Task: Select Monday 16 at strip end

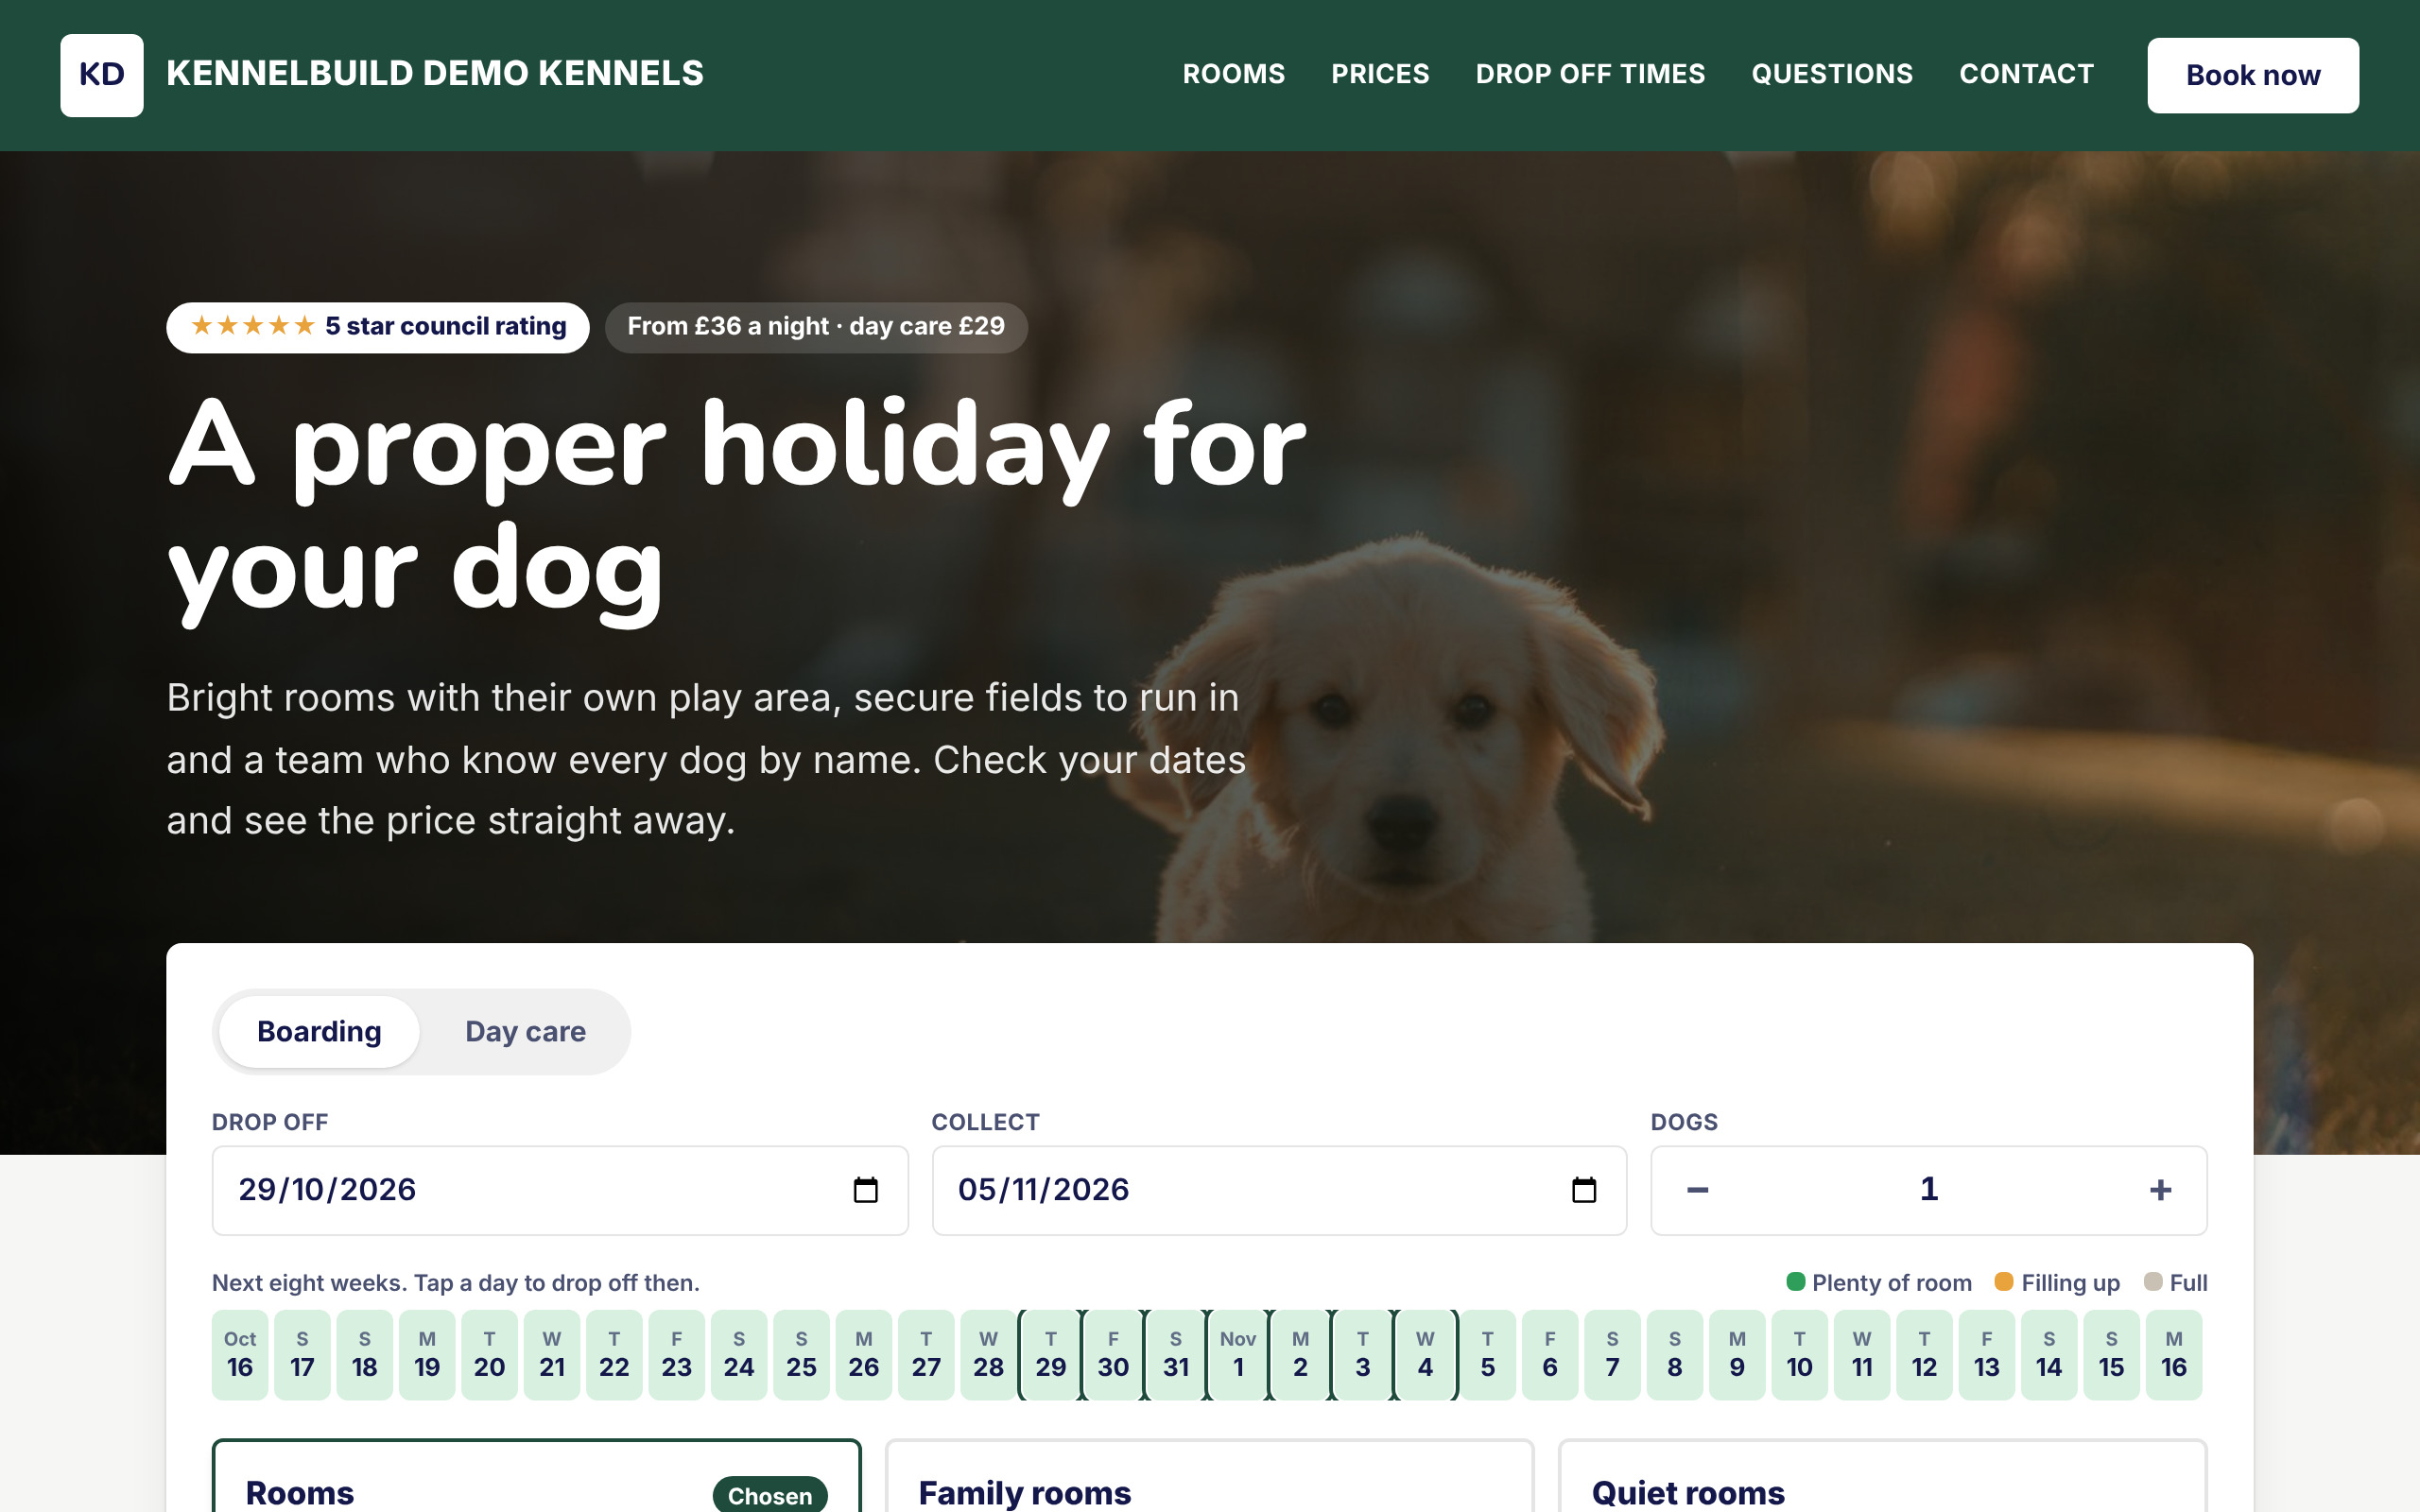Action: (2174, 1354)
